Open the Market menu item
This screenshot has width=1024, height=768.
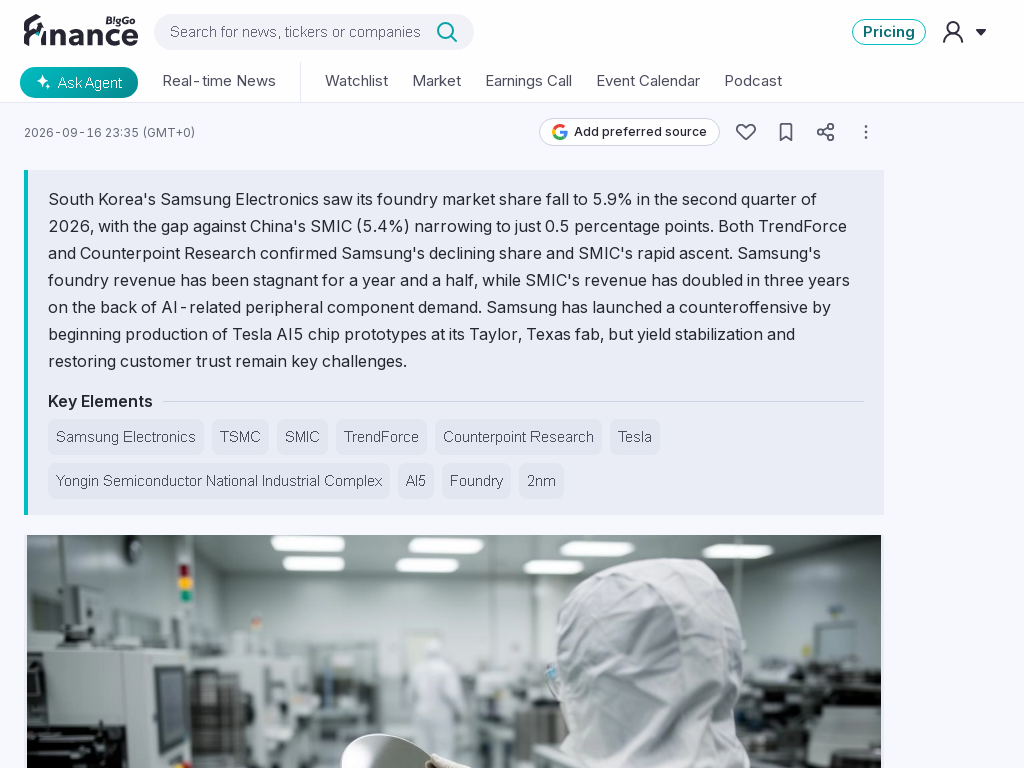437,81
